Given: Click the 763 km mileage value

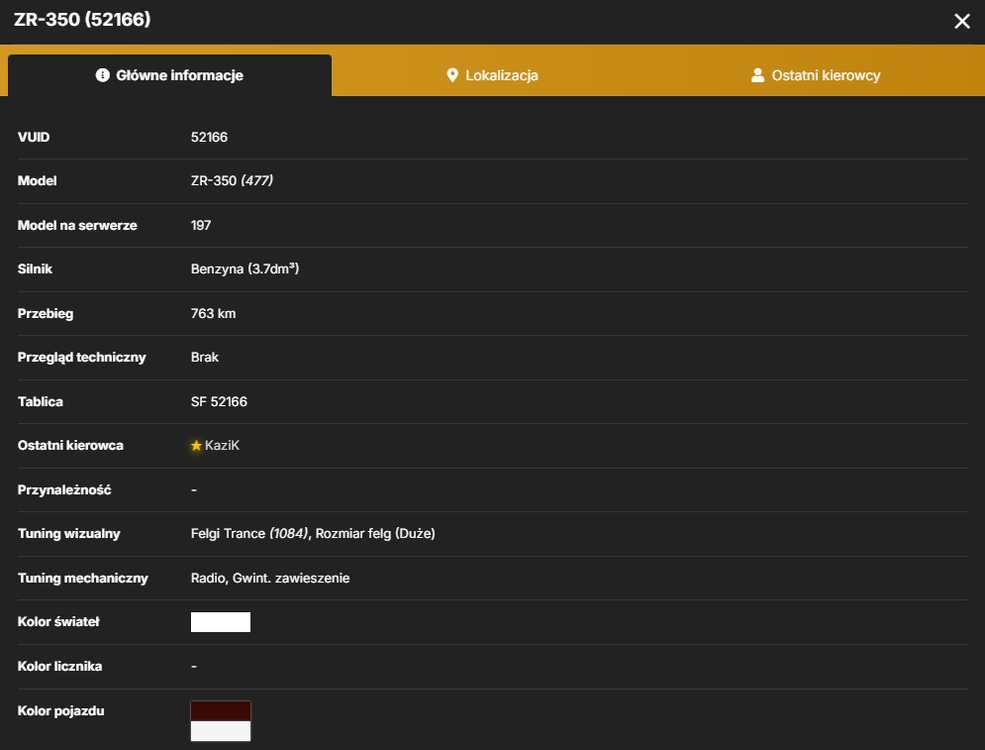Looking at the screenshot, I should [x=214, y=313].
